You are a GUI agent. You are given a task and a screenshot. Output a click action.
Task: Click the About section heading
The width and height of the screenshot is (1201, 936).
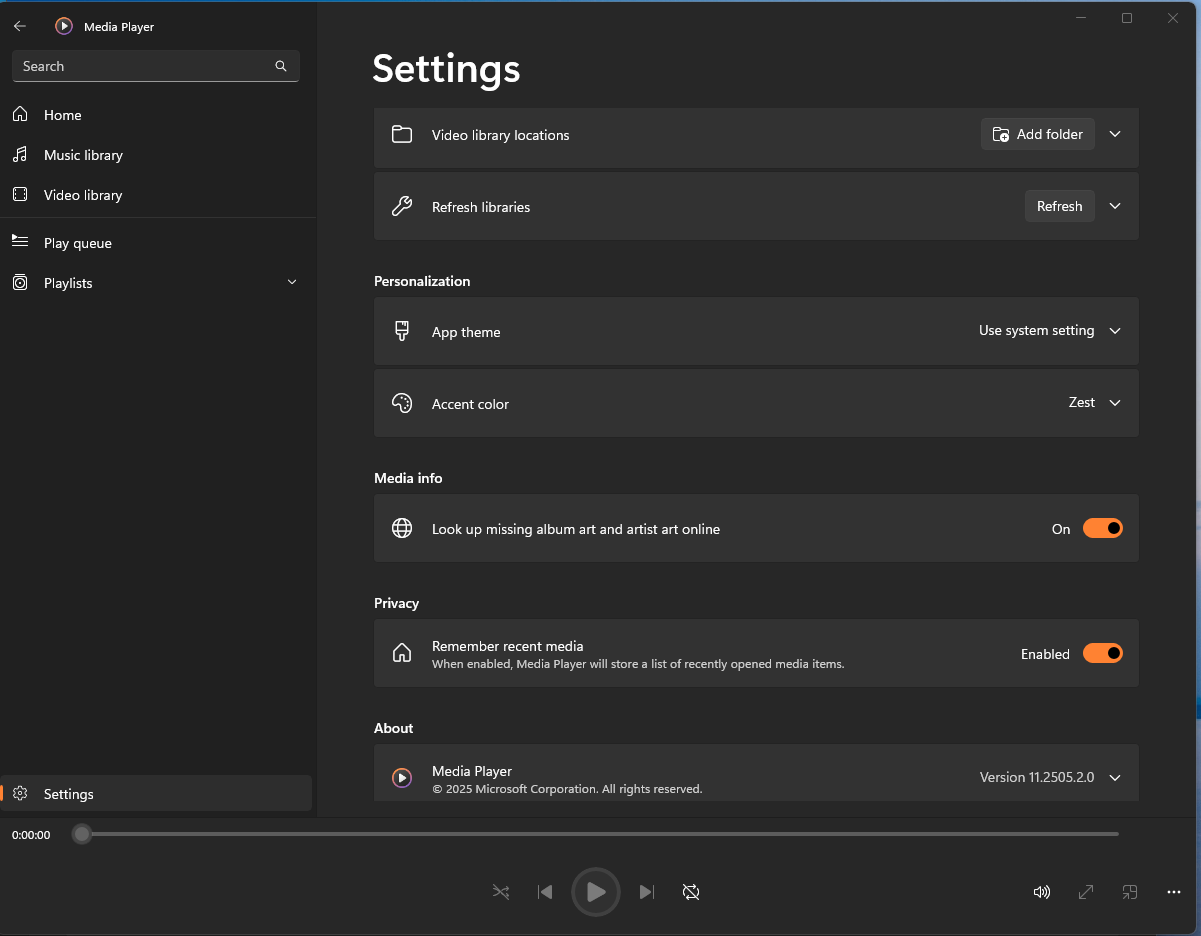[393, 728]
